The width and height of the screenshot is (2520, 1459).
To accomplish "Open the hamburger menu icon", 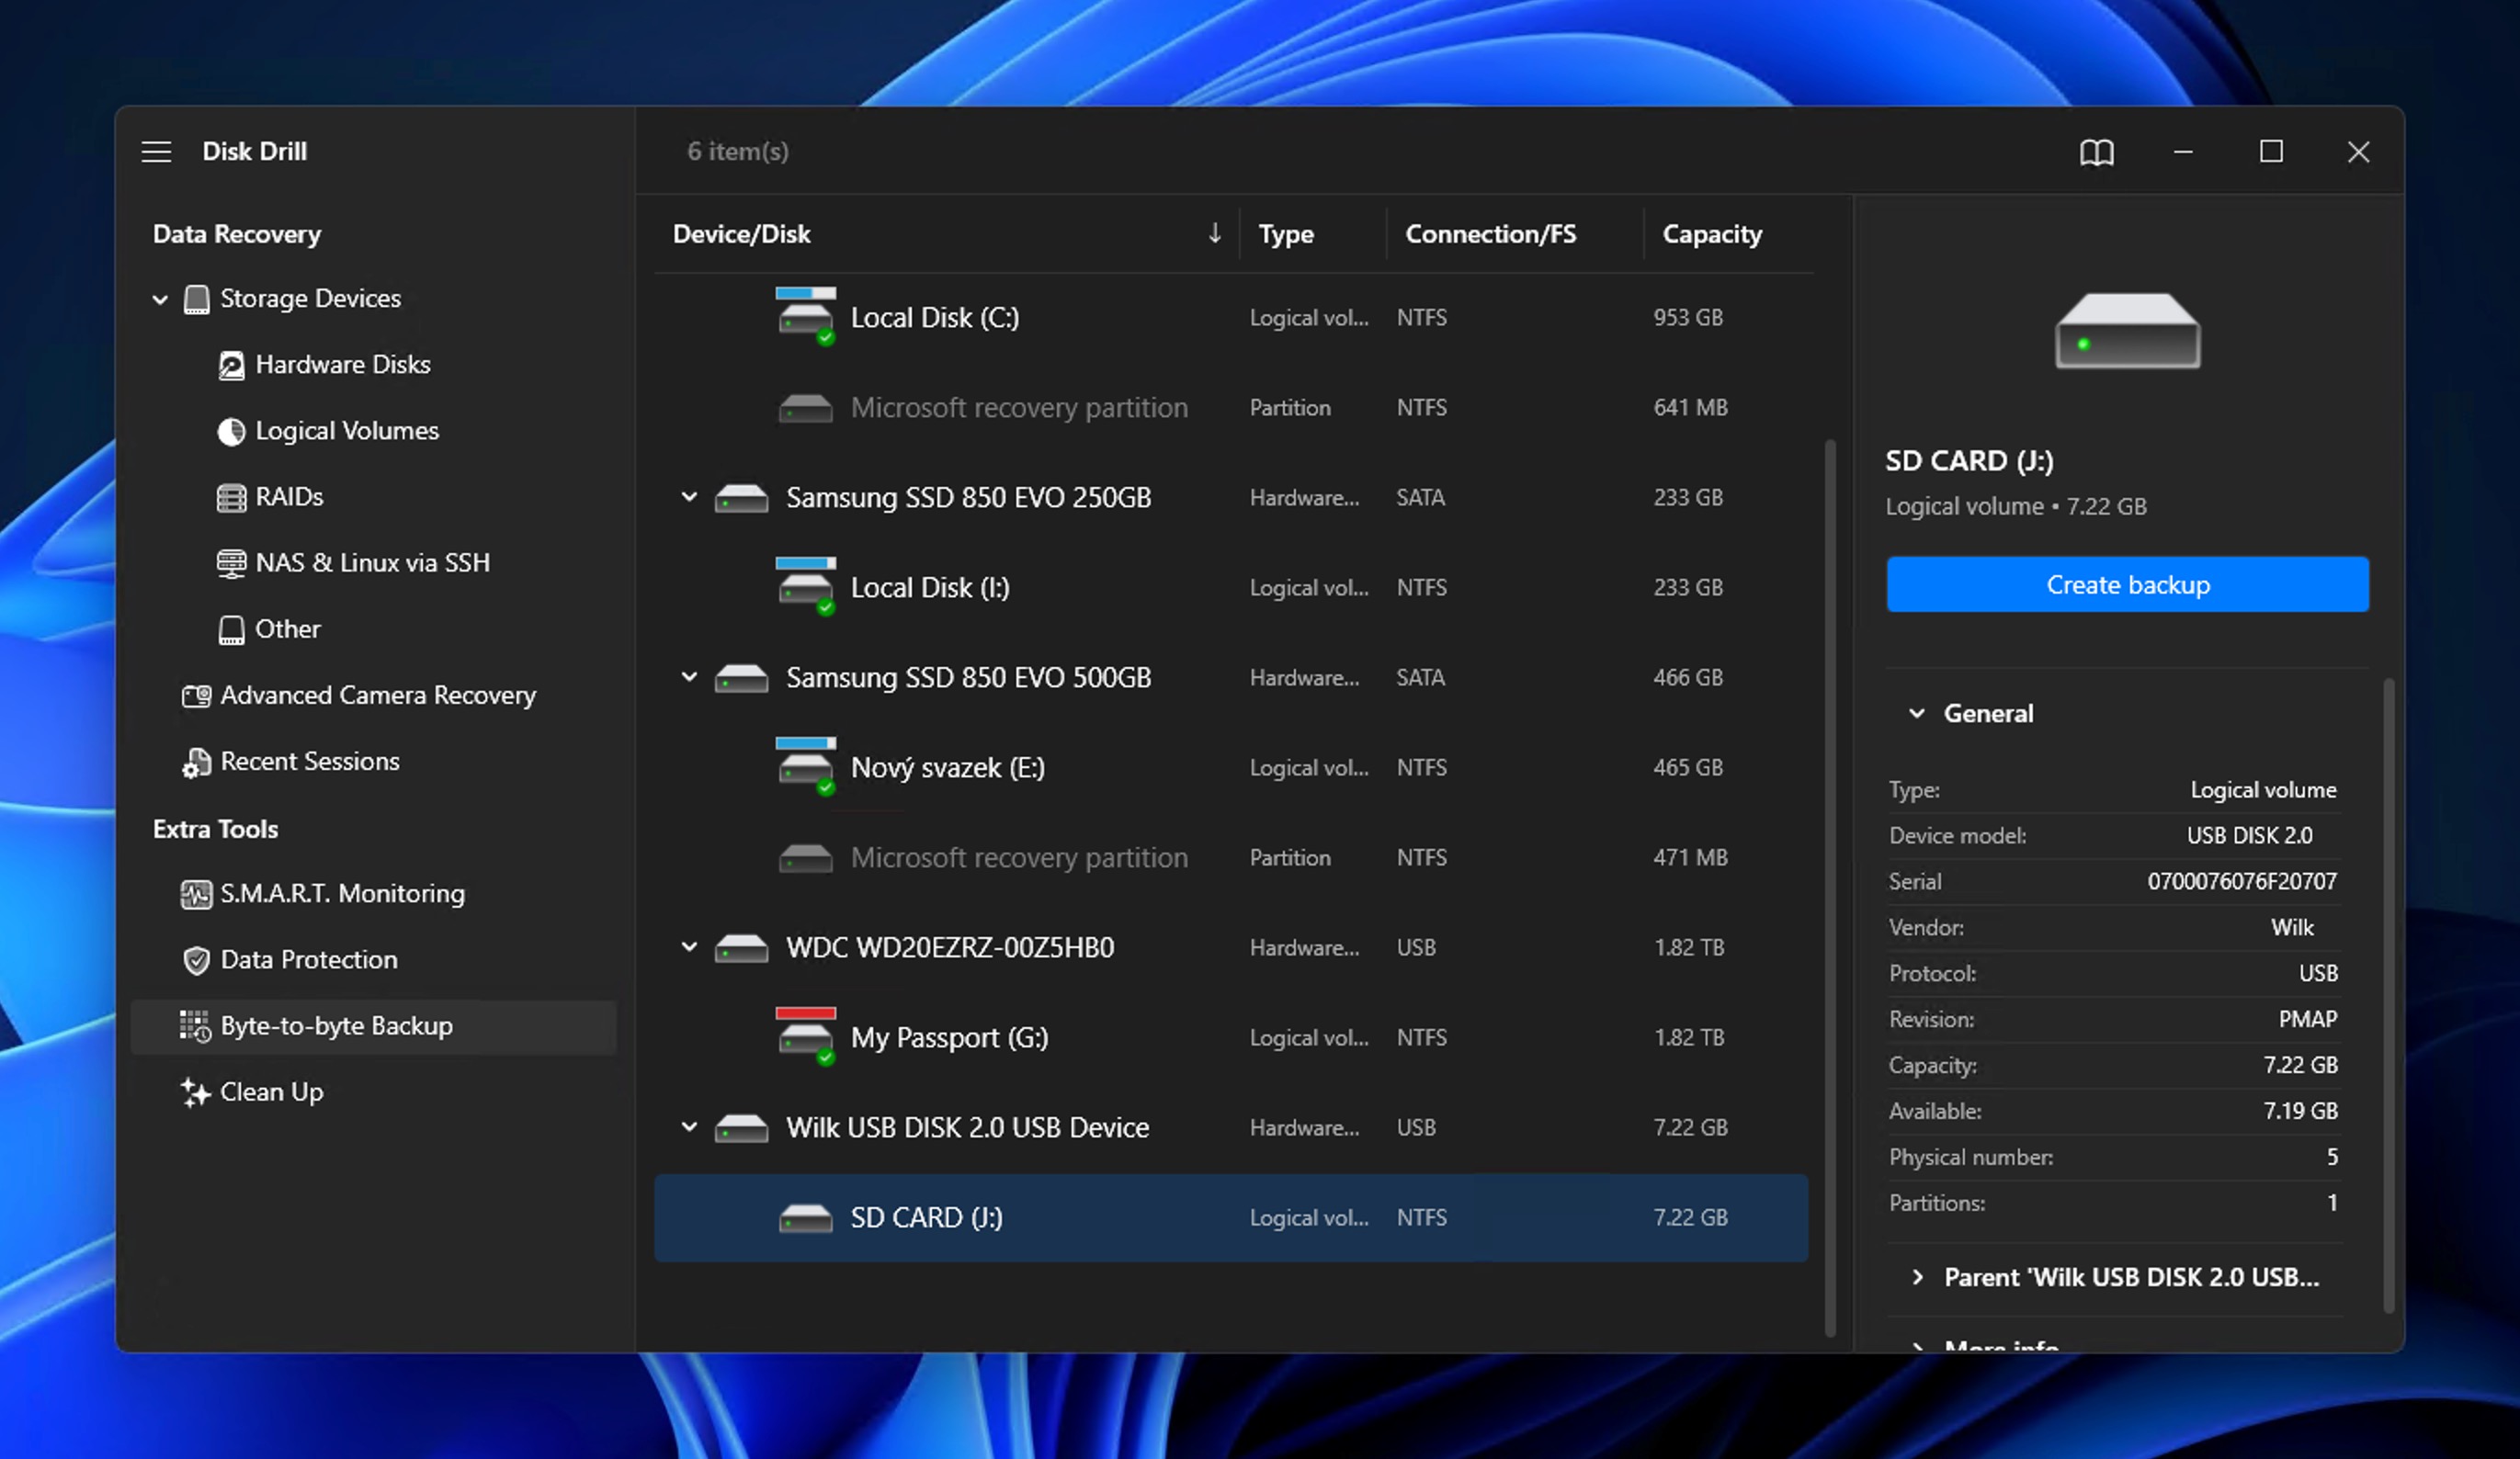I will click(x=156, y=152).
